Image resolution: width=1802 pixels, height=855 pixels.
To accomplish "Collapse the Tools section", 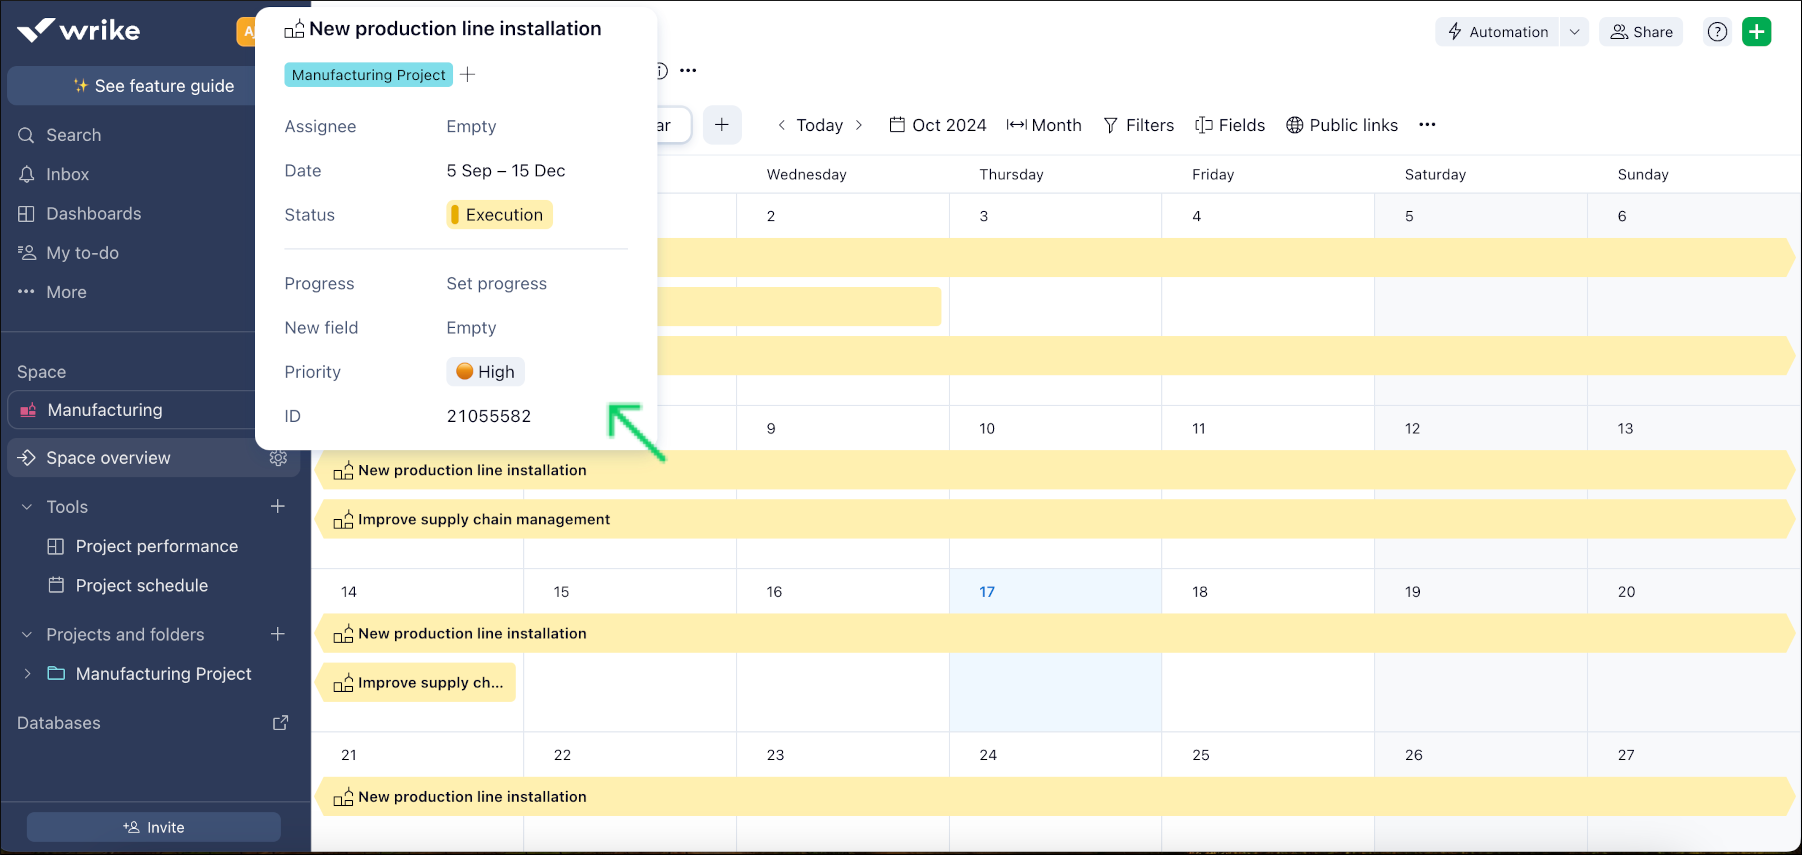I will tap(27, 507).
